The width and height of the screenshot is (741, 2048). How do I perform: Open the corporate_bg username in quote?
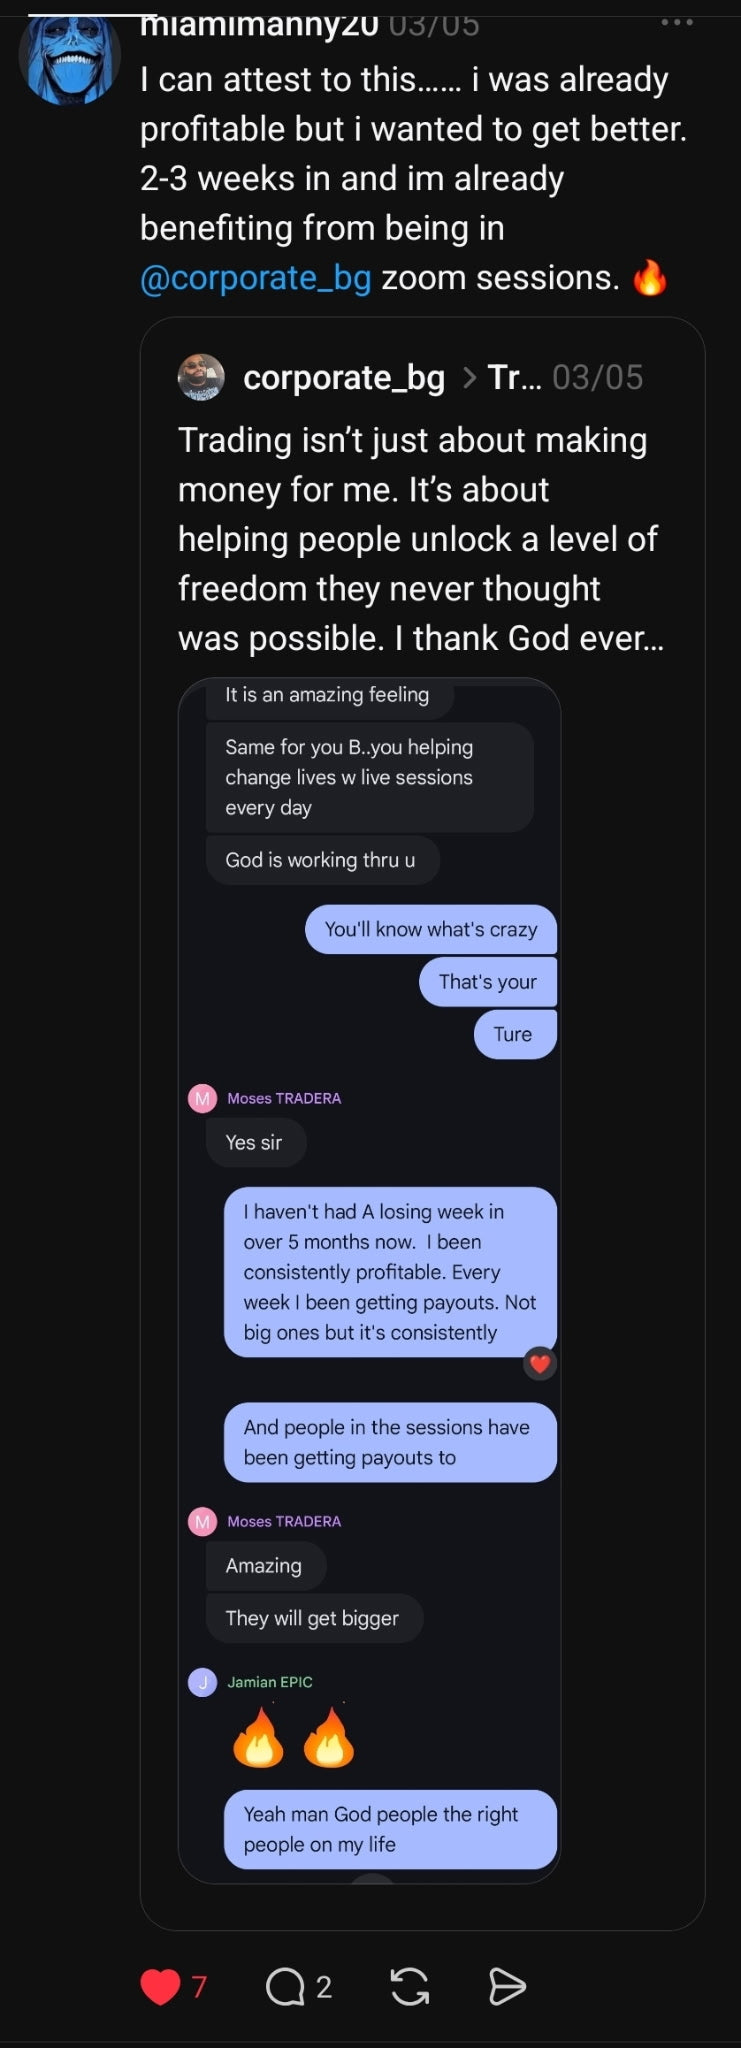point(344,377)
